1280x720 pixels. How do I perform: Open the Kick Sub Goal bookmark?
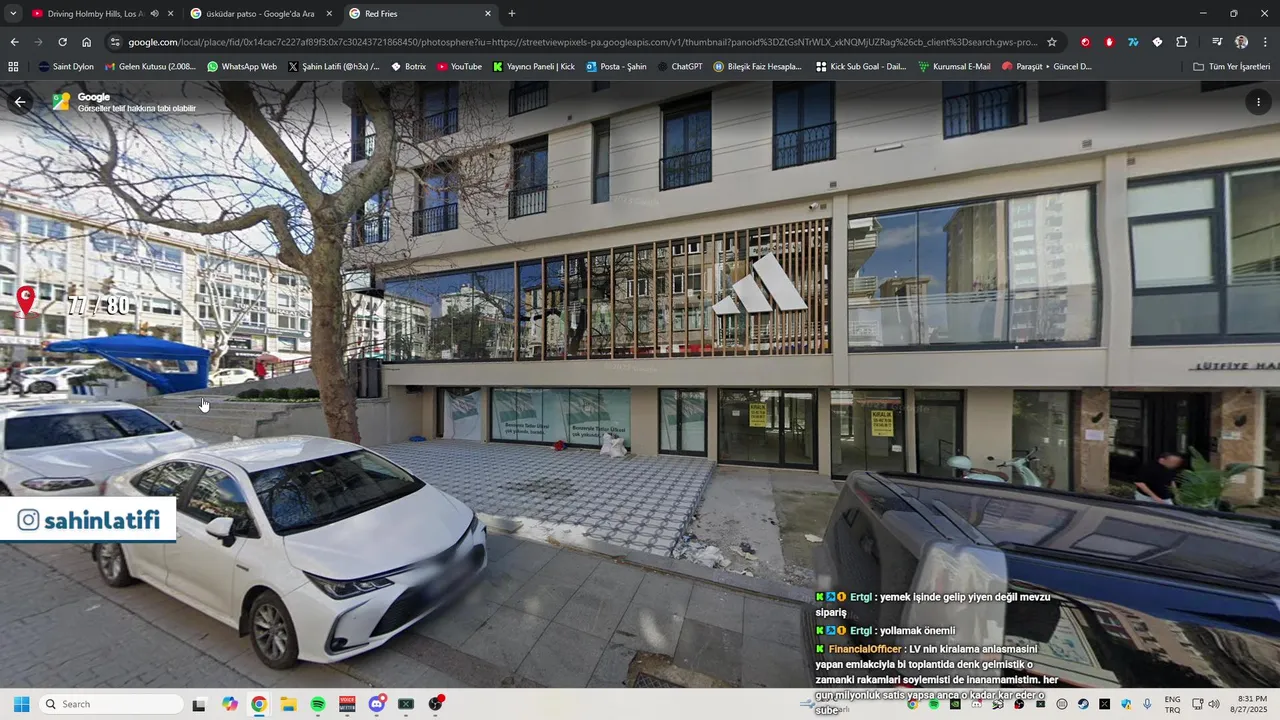coord(861,67)
